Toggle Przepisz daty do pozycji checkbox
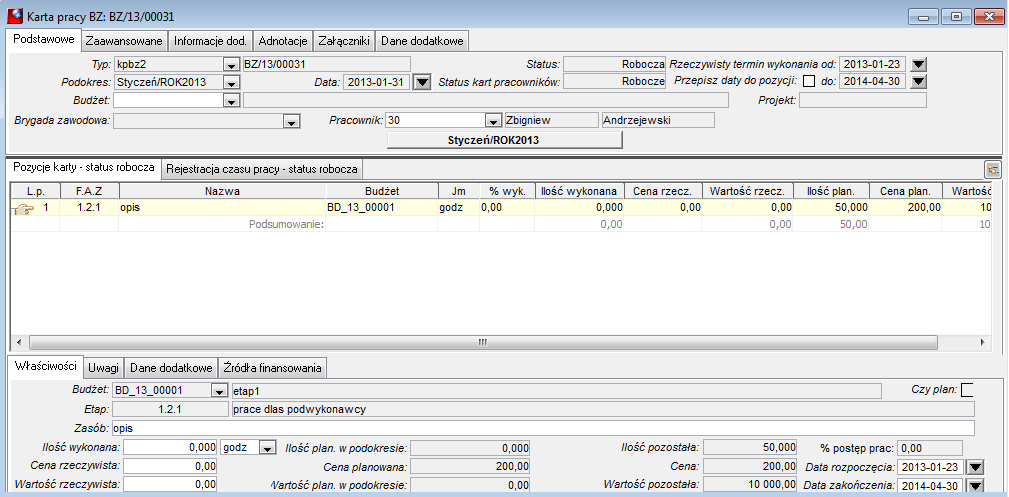Screen dimensions: 1009x497 [808, 82]
